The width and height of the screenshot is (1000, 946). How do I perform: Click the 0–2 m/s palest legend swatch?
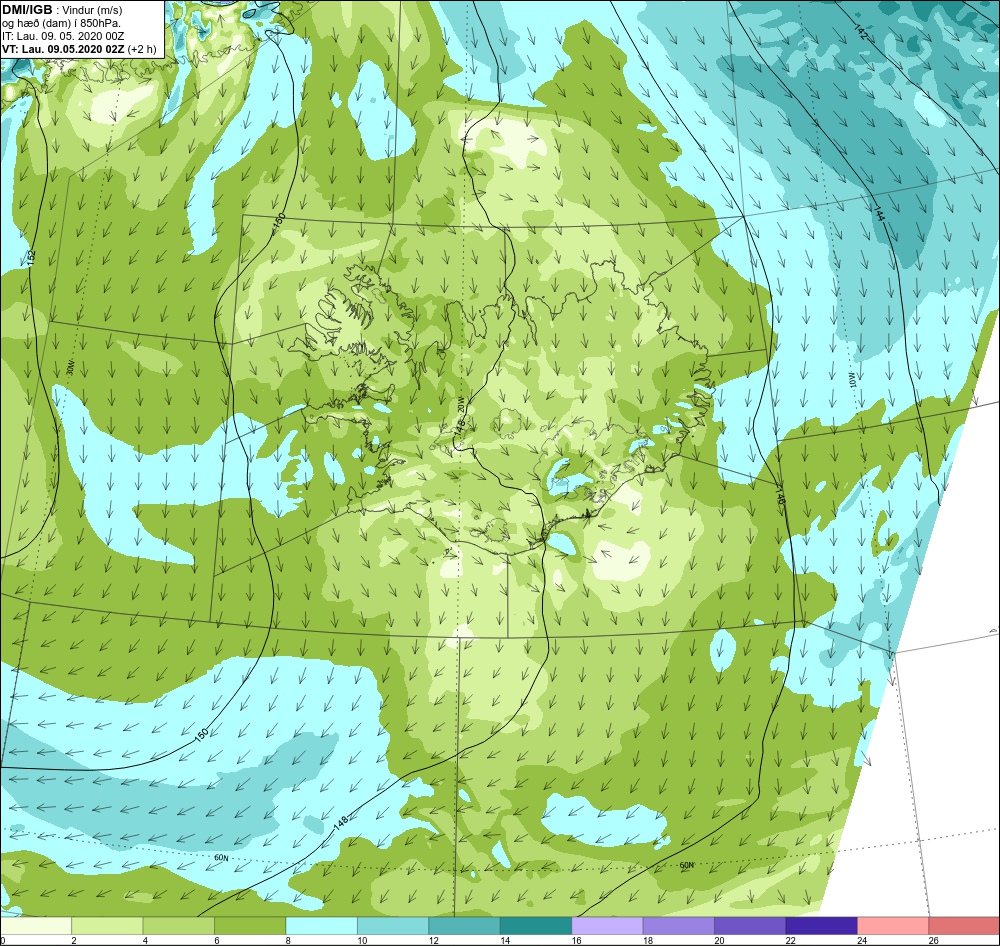[36, 926]
